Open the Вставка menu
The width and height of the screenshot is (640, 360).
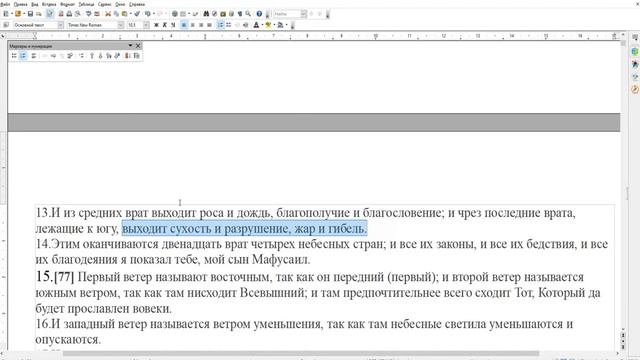[x=49, y=4]
